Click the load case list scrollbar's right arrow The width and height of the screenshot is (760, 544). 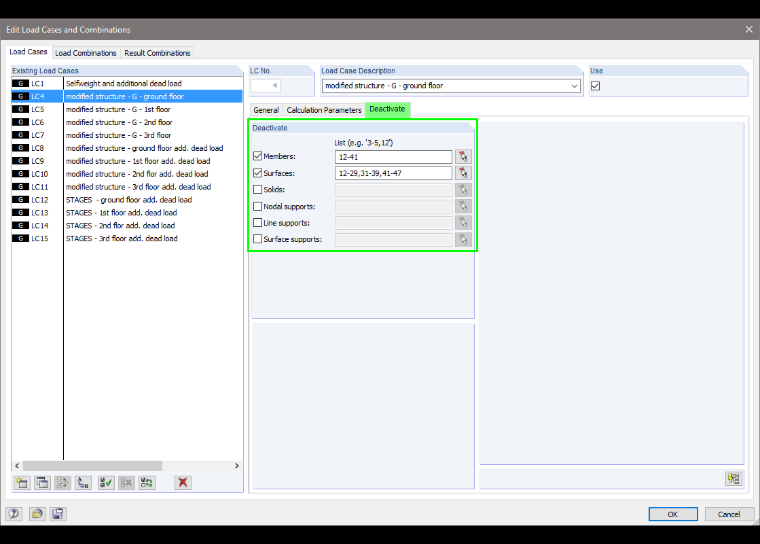pyautogui.click(x=237, y=465)
